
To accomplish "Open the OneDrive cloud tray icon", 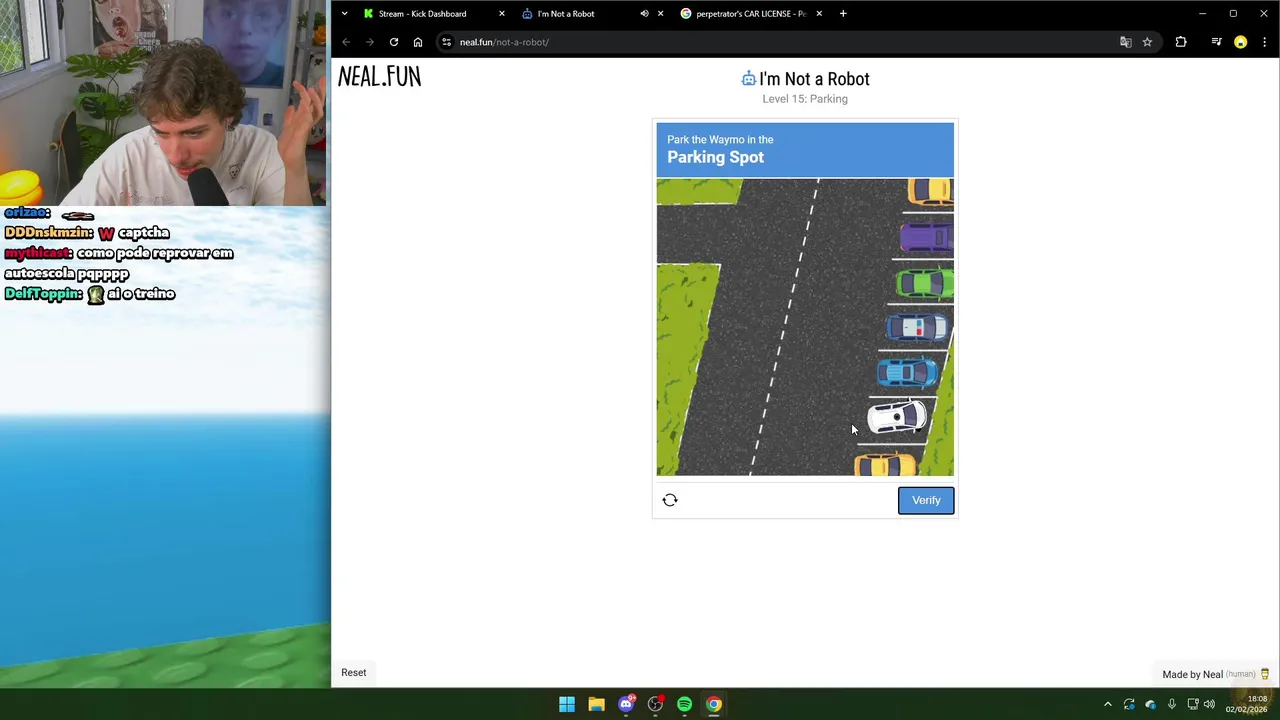I will point(1150,704).
